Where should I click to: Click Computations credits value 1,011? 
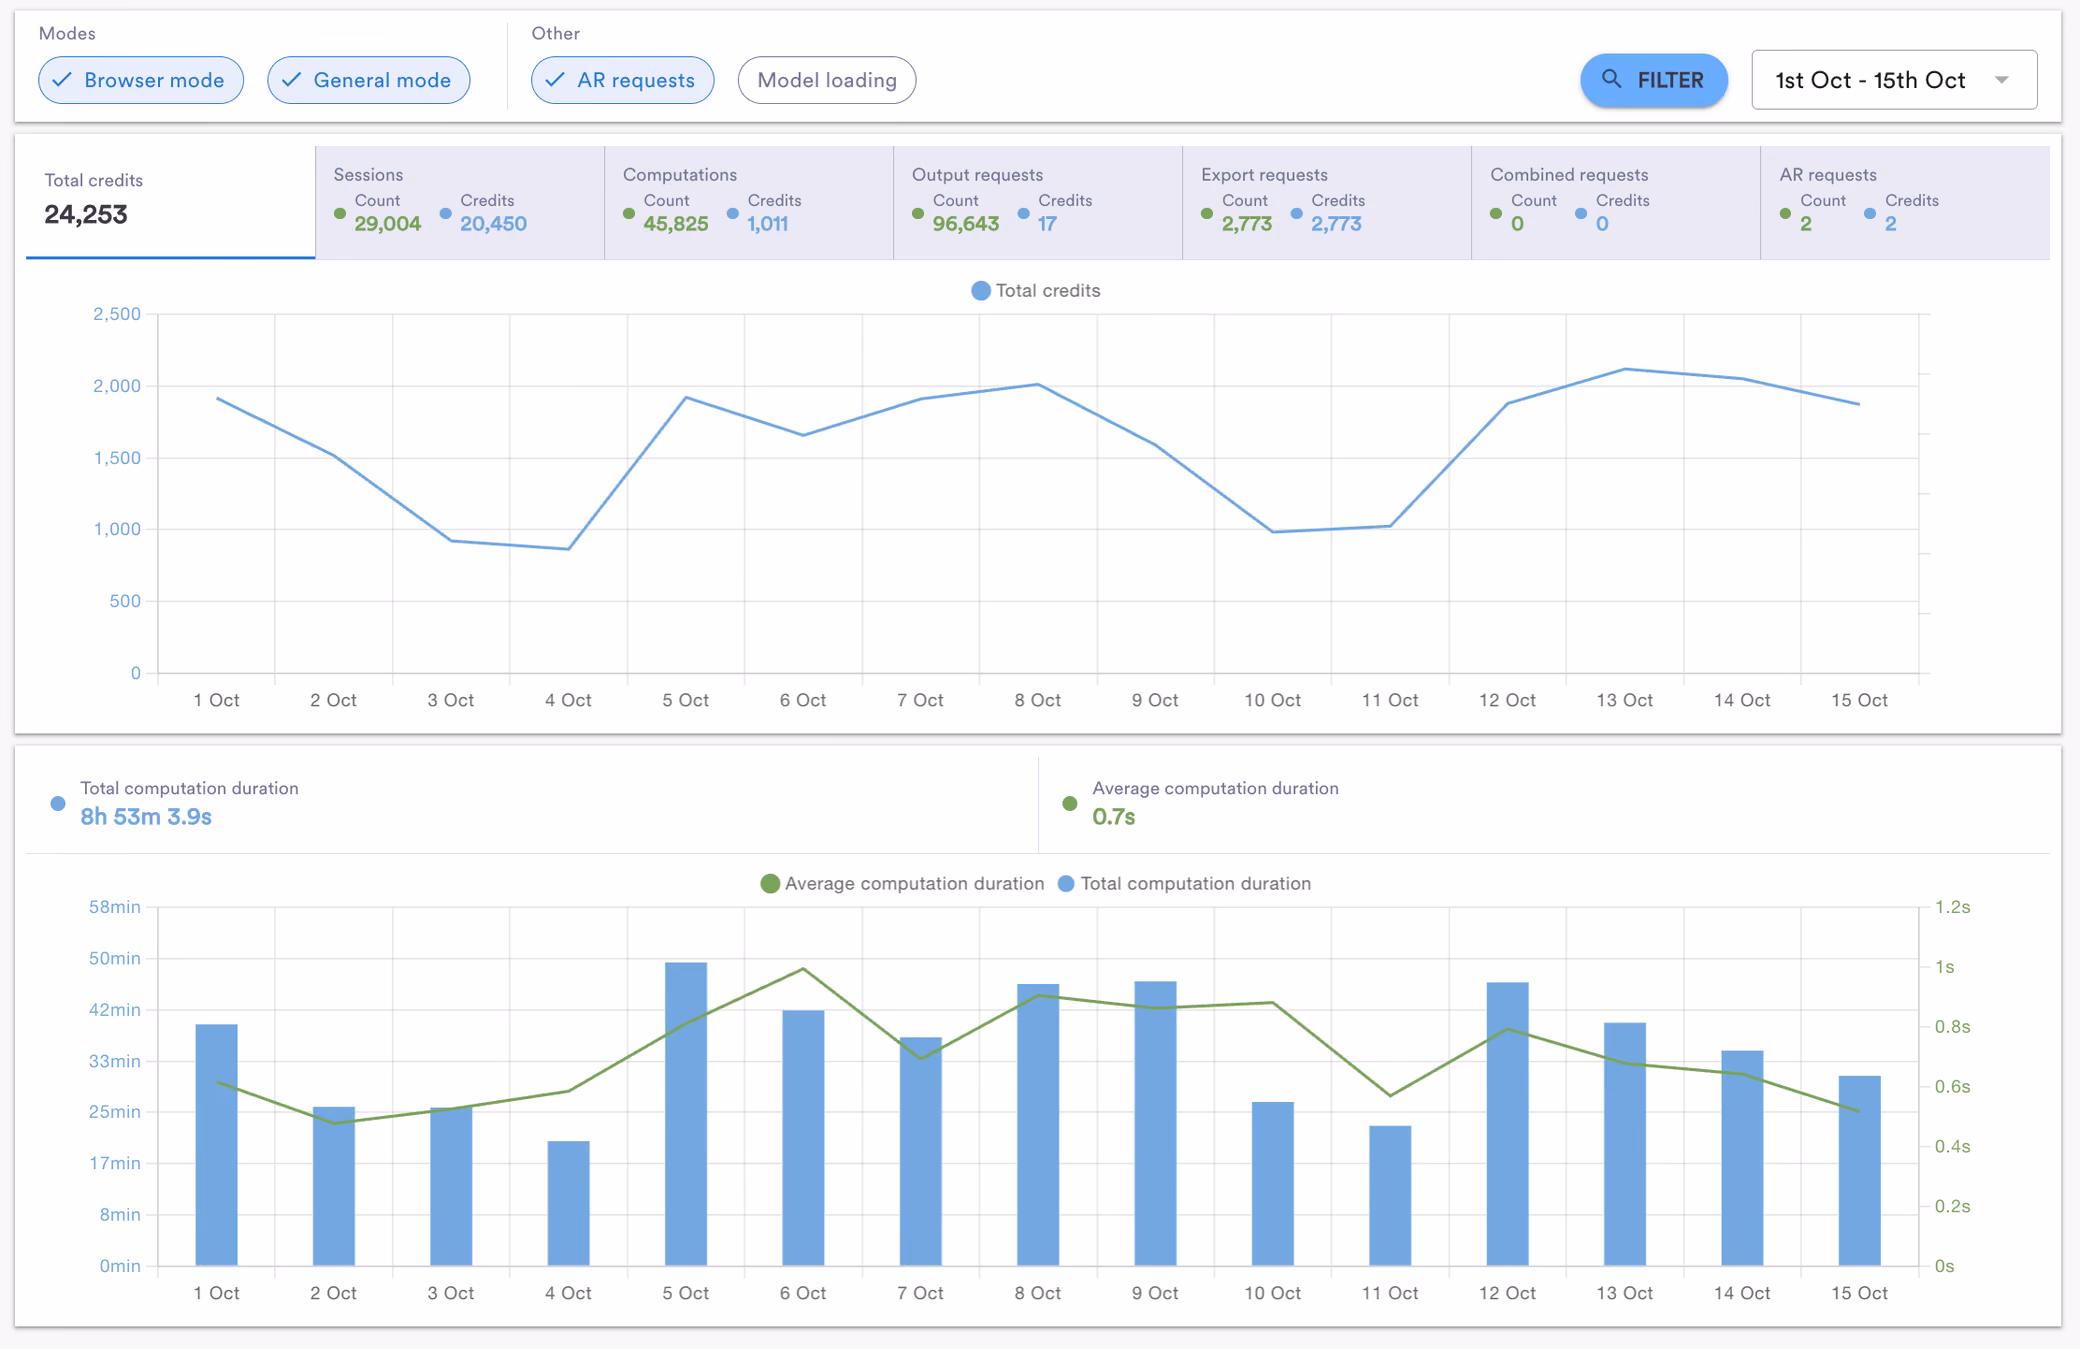click(767, 224)
